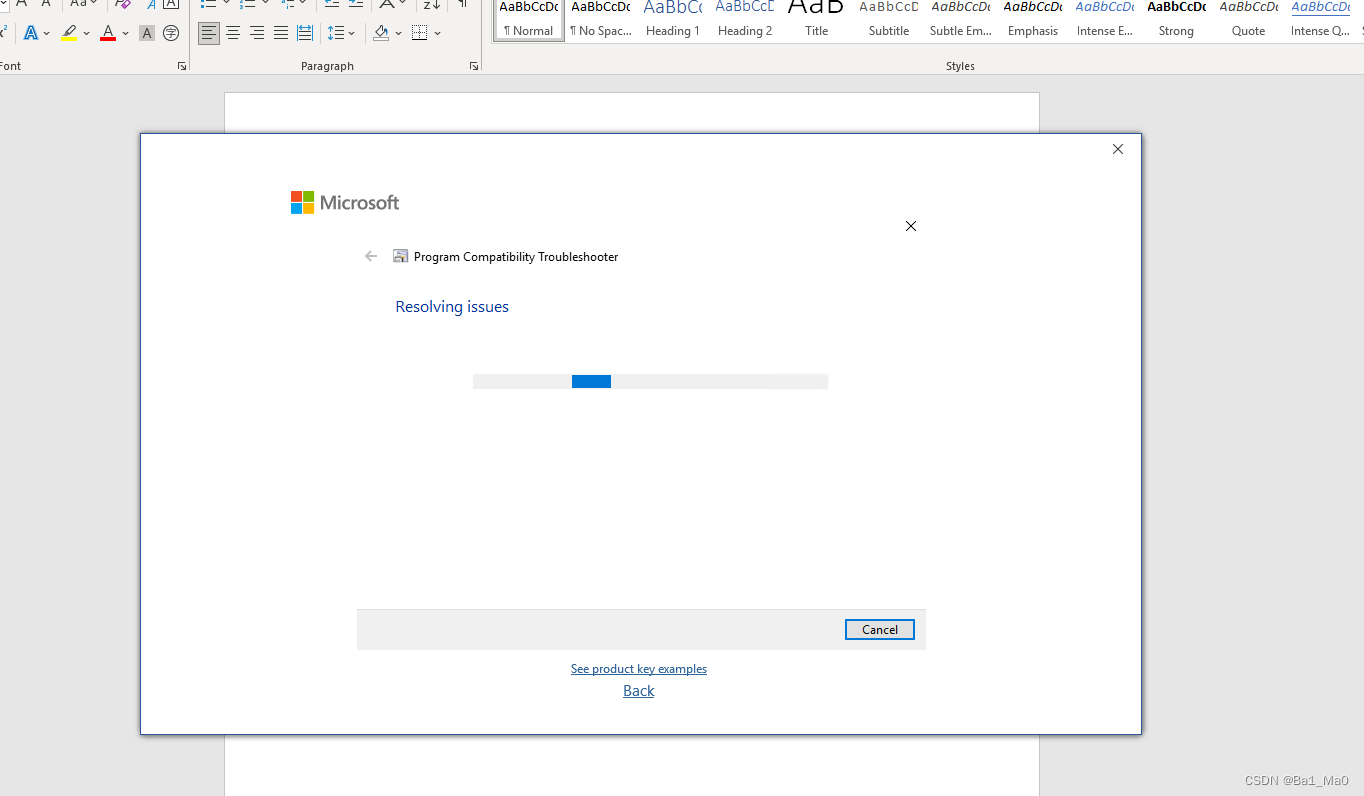This screenshot has height=796, width=1364.
Task: Open the Font dialog launcher
Action: click(181, 66)
